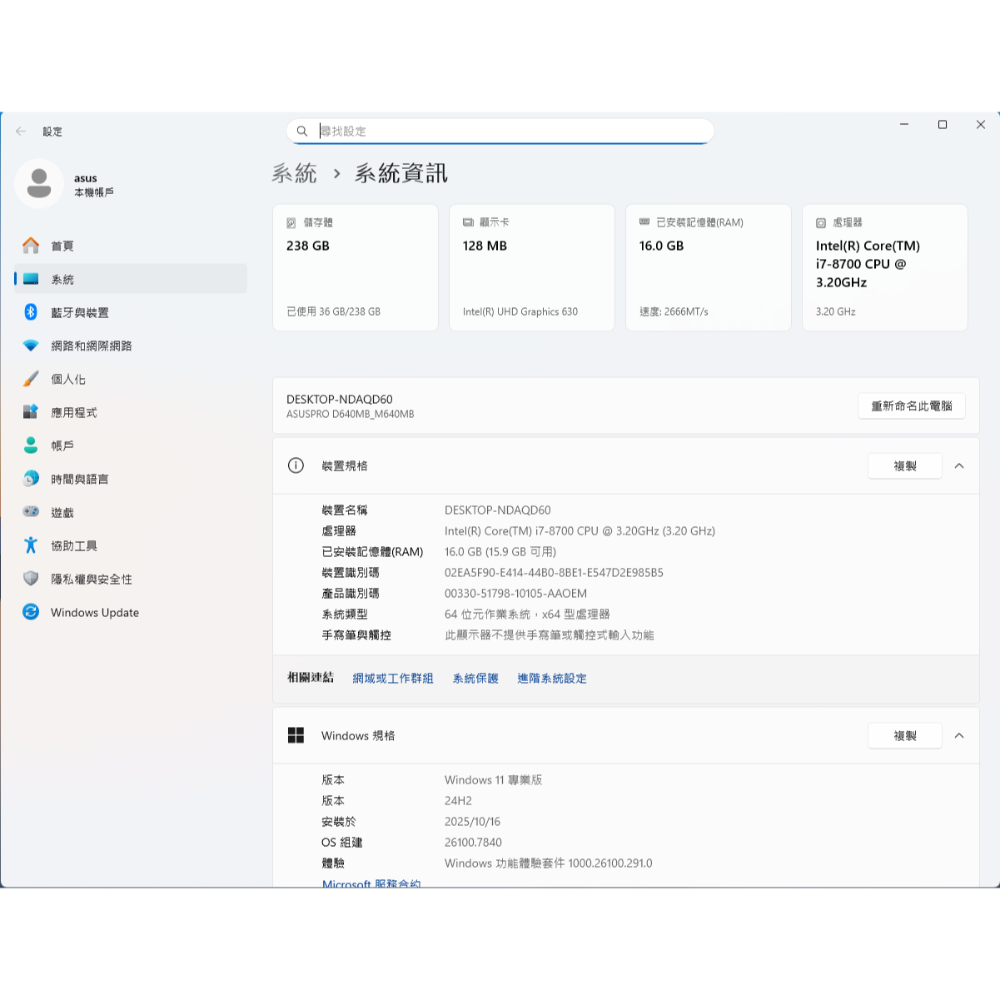Click the back arrow icon
1000x1000 pixels.
(20, 131)
